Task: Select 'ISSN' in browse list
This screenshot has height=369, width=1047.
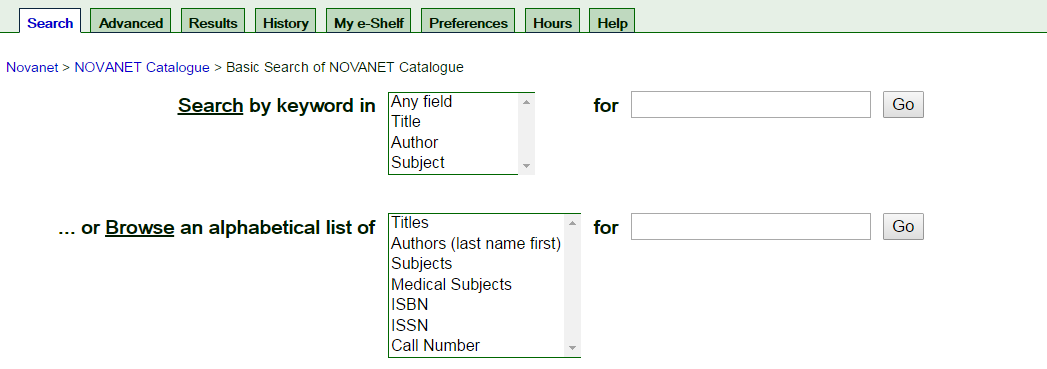Action: [476, 326]
